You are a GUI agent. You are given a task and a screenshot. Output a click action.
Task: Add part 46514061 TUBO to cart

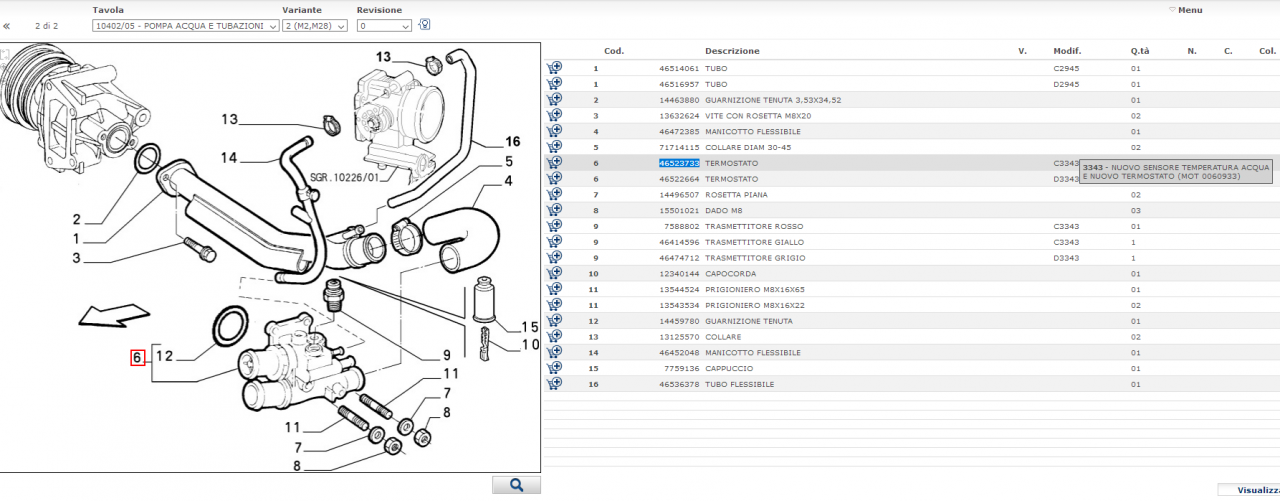pos(554,68)
